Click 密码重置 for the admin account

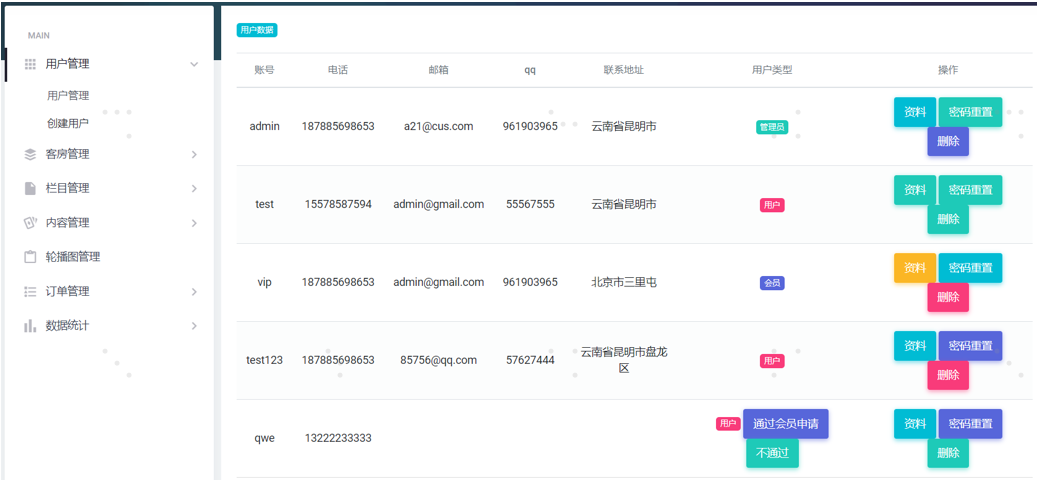click(x=970, y=112)
